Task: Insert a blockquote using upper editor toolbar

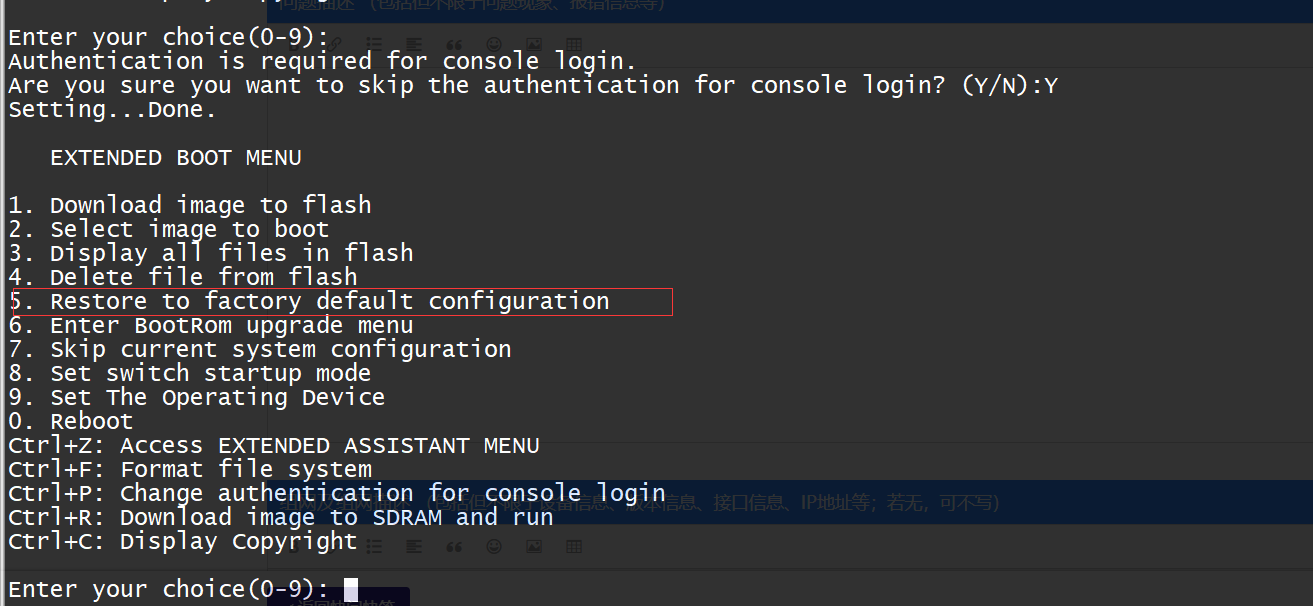Action: (x=454, y=44)
